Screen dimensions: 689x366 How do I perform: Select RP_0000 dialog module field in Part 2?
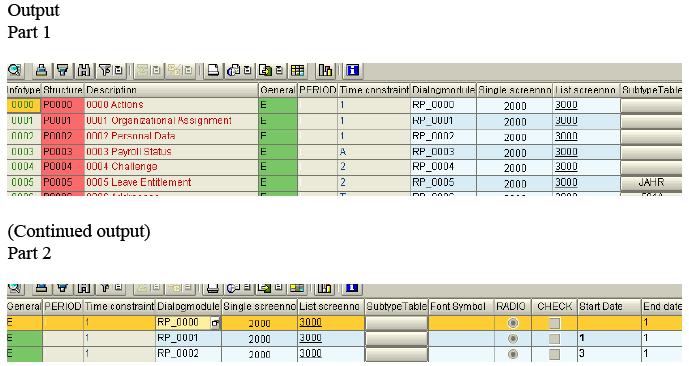[x=188, y=323]
